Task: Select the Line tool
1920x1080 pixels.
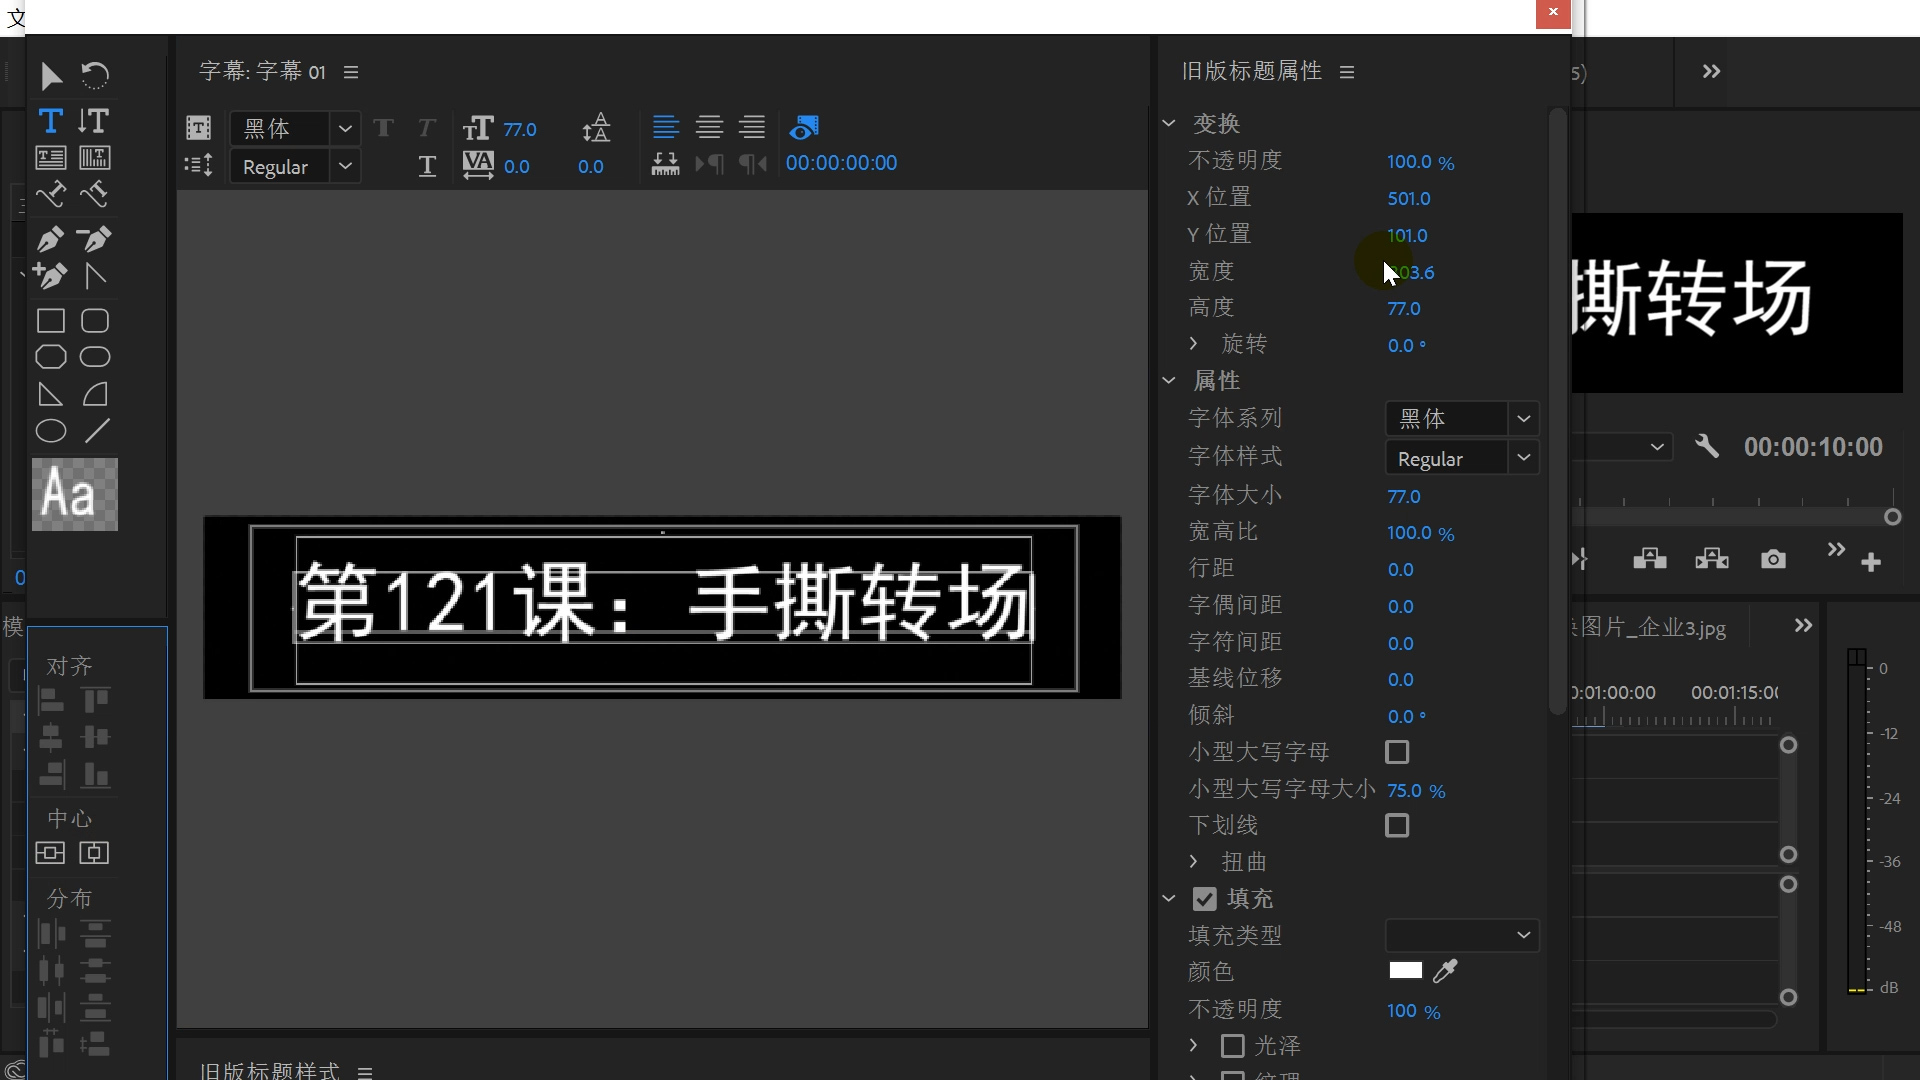Action: click(97, 431)
